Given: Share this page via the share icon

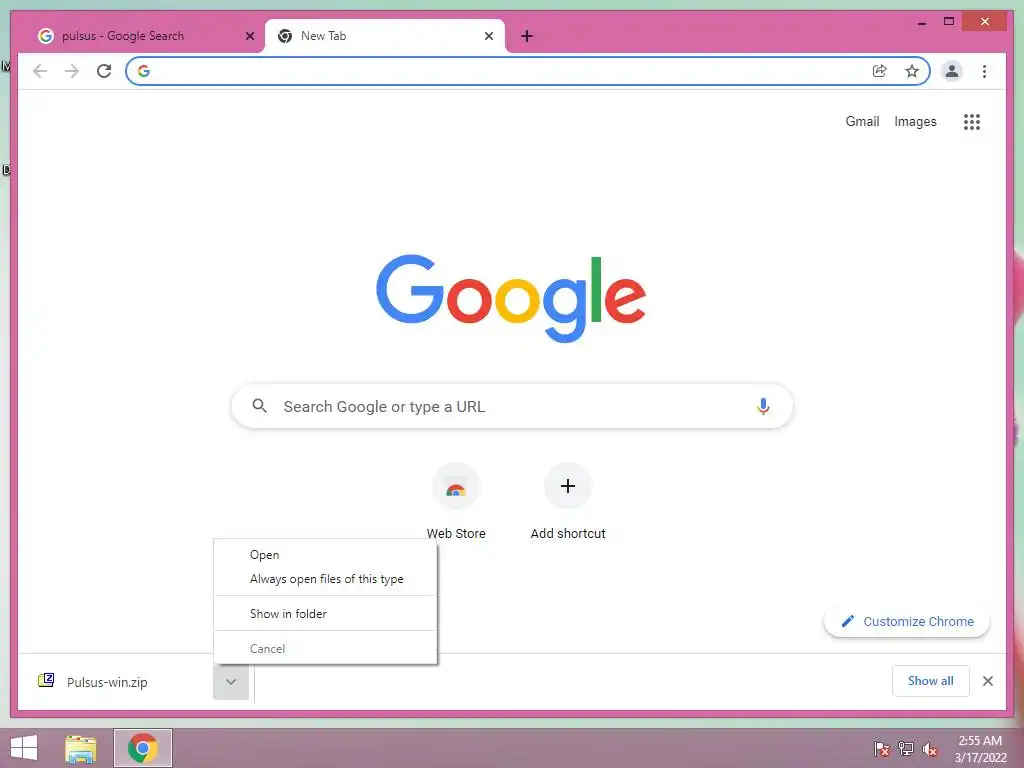Looking at the screenshot, I should click(880, 71).
